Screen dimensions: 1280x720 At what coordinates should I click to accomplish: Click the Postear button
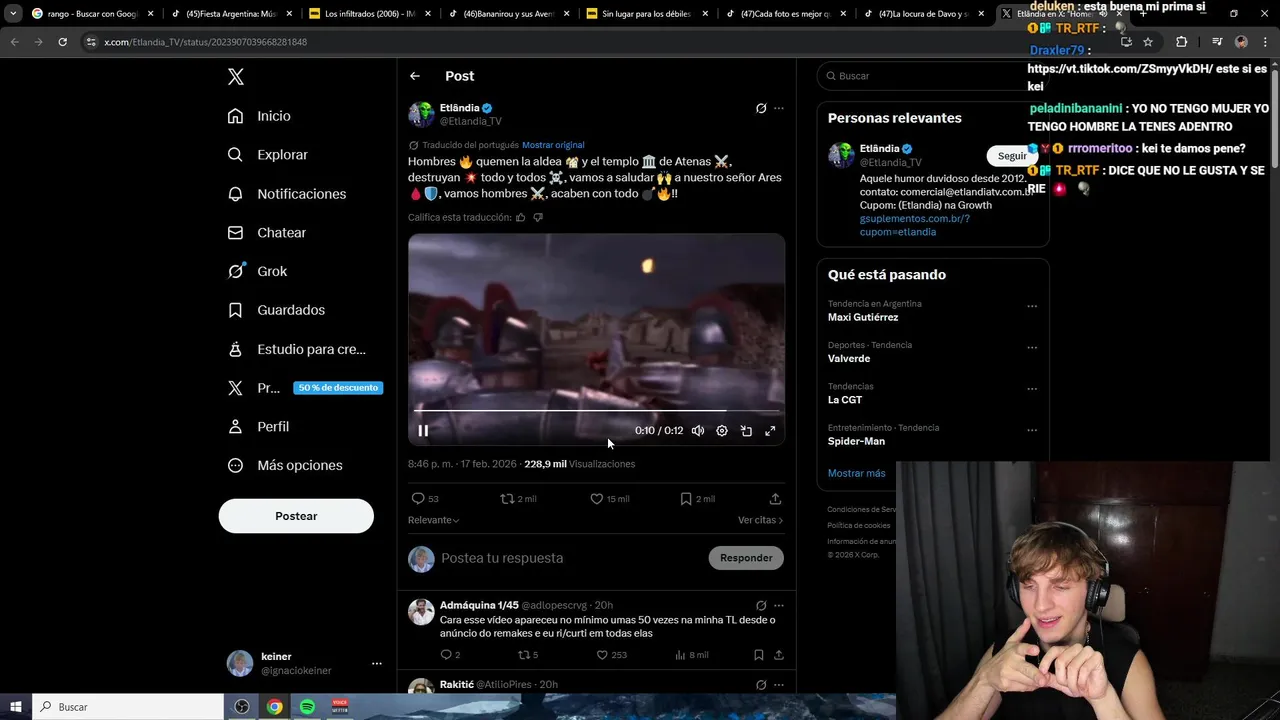(x=296, y=516)
